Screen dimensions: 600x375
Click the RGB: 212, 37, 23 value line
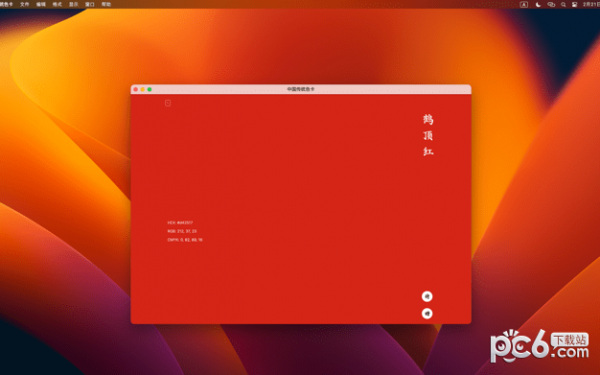[182, 231]
